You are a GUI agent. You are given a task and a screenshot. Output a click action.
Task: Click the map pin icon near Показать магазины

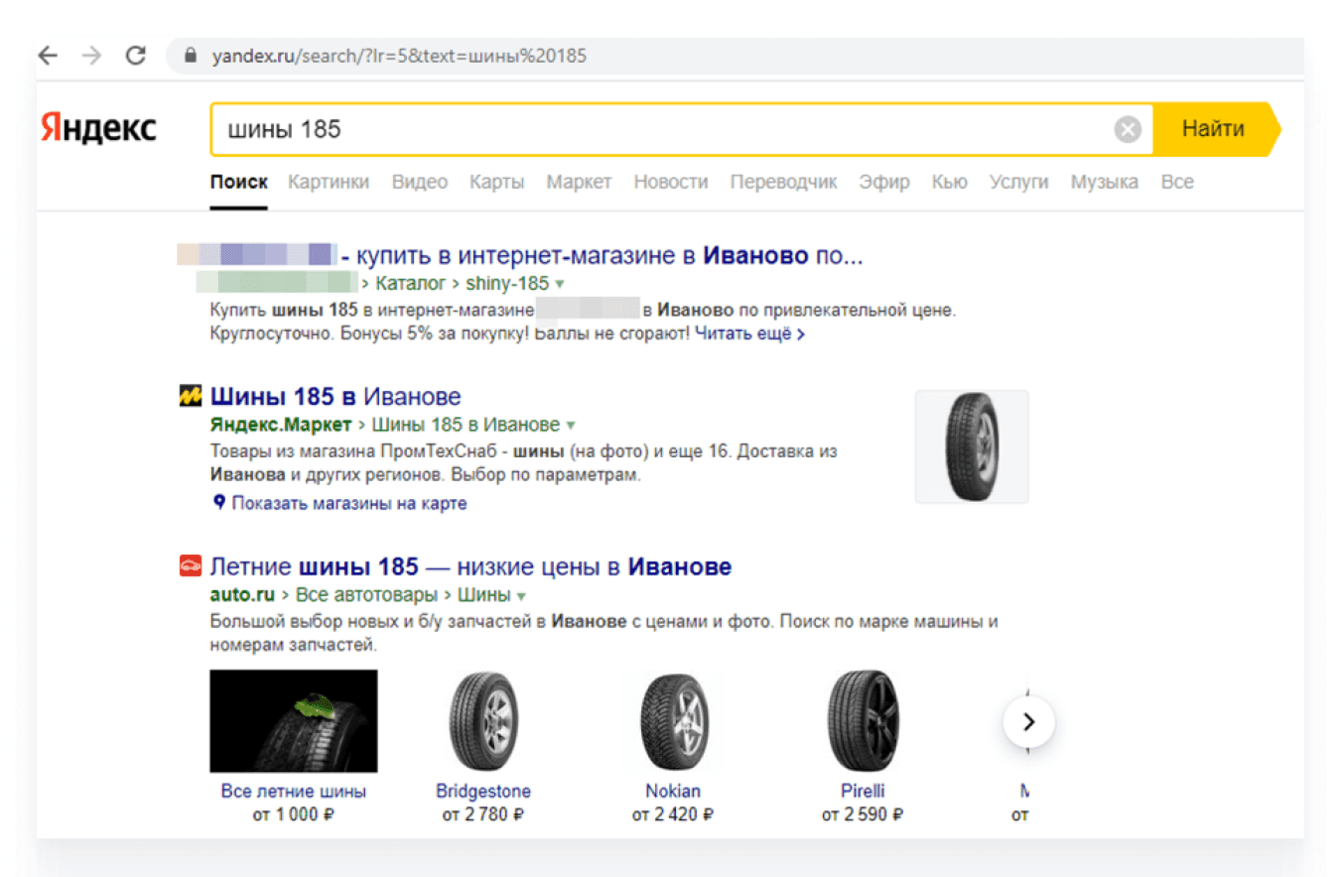pyautogui.click(x=220, y=503)
